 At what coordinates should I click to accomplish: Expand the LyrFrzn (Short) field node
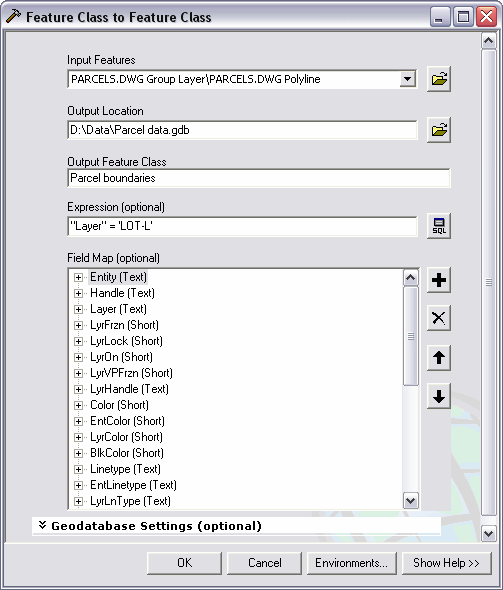pyautogui.click(x=78, y=325)
